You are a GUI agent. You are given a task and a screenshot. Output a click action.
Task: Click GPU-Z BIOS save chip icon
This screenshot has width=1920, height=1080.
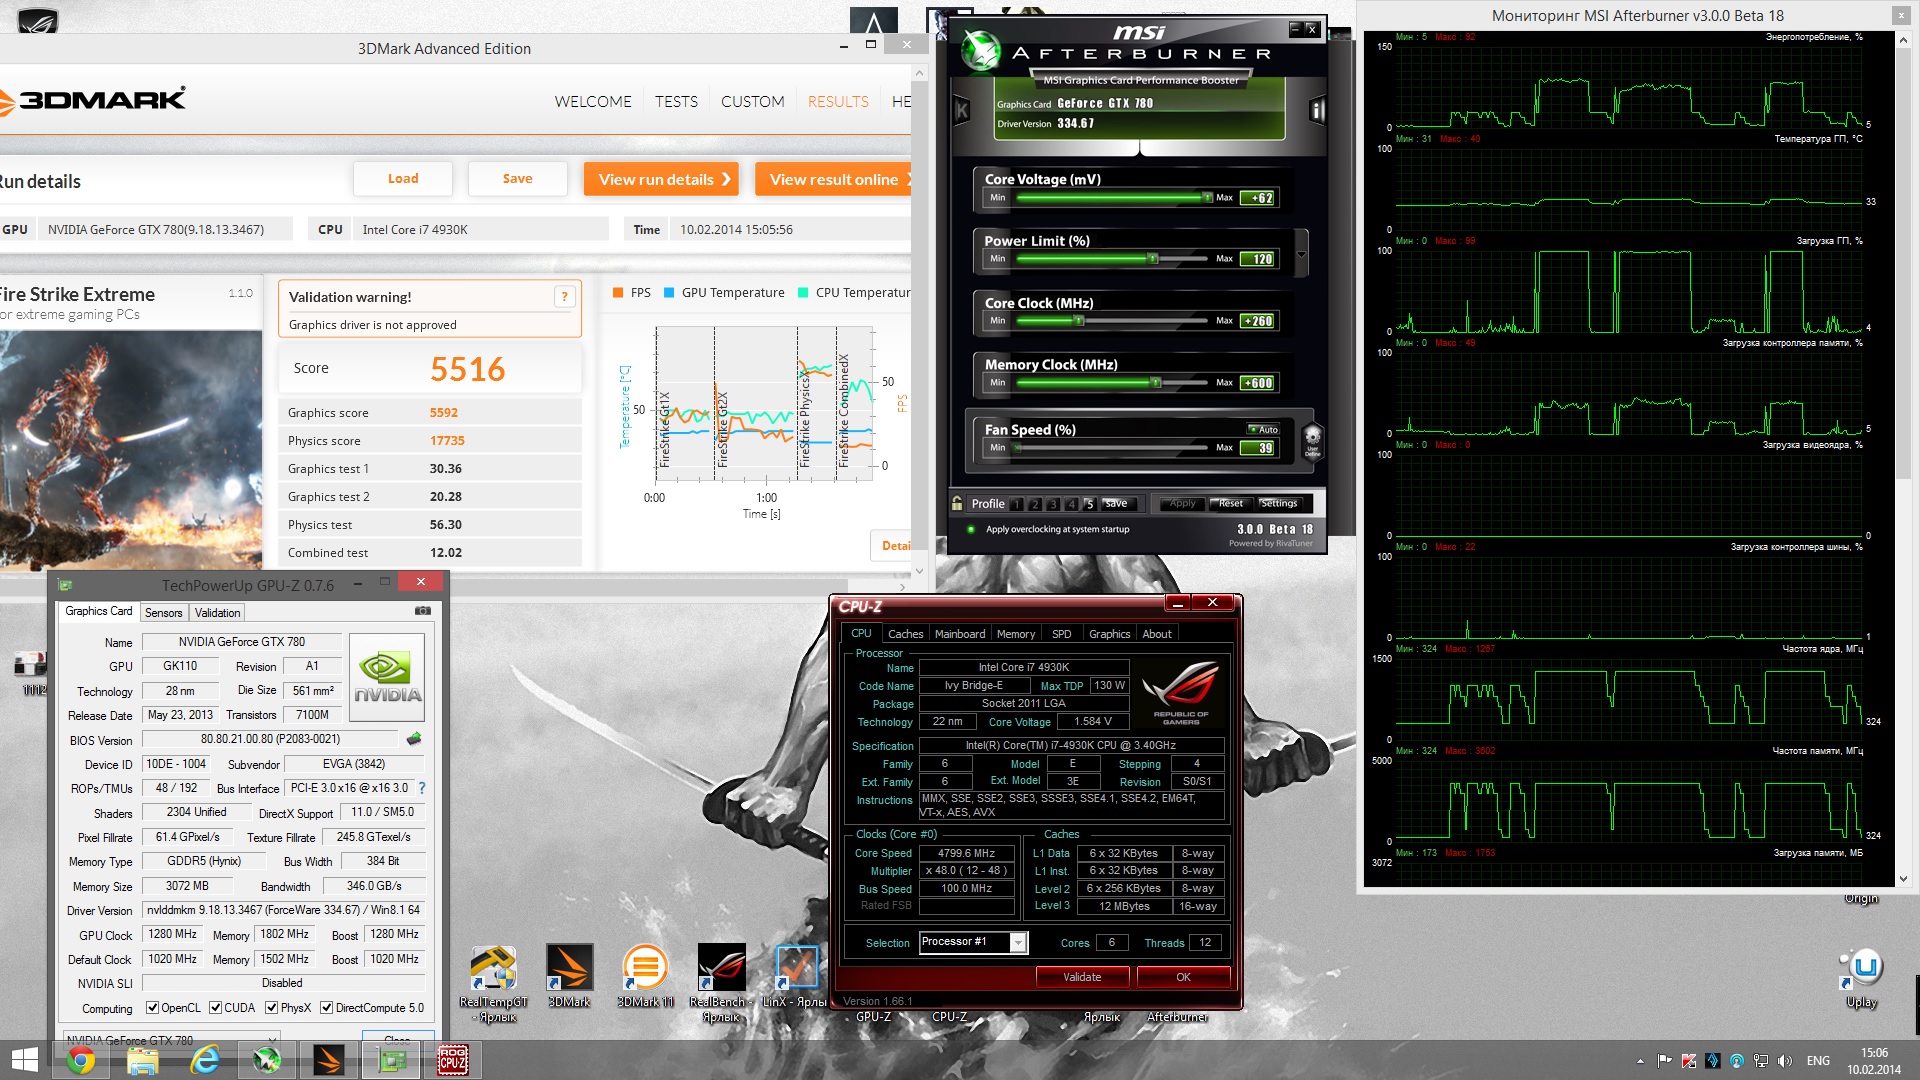click(x=414, y=739)
